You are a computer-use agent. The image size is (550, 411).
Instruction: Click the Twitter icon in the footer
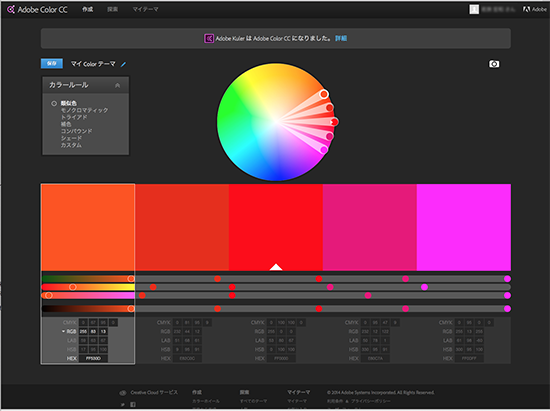tap(122, 405)
